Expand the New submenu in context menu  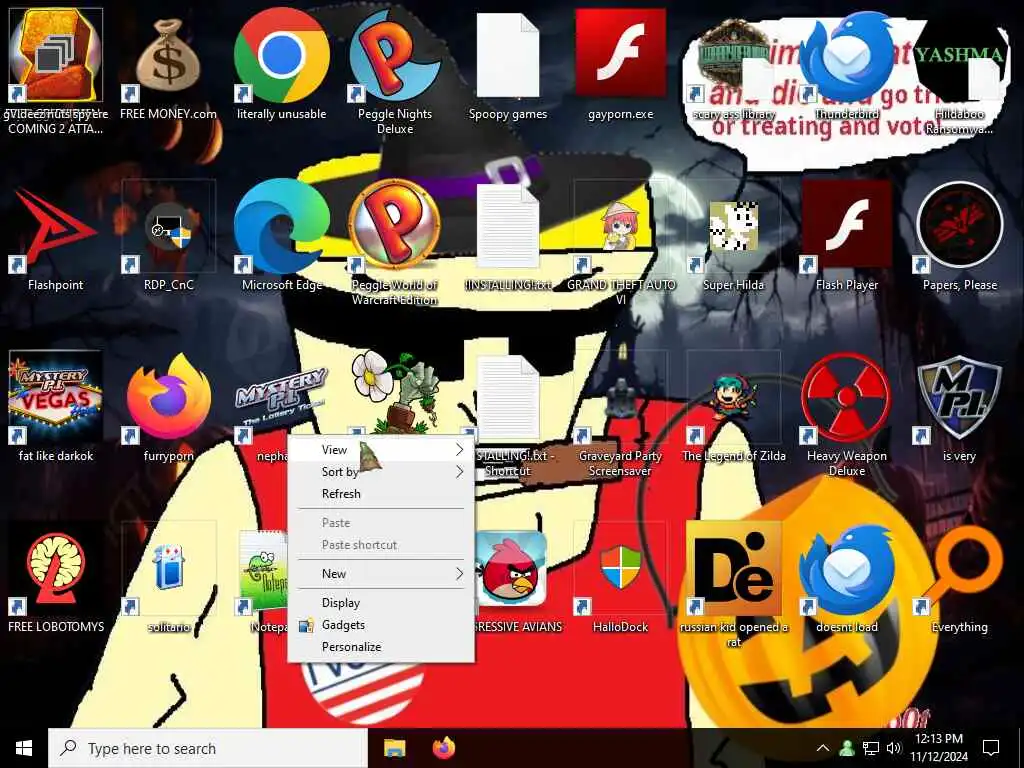click(381, 573)
